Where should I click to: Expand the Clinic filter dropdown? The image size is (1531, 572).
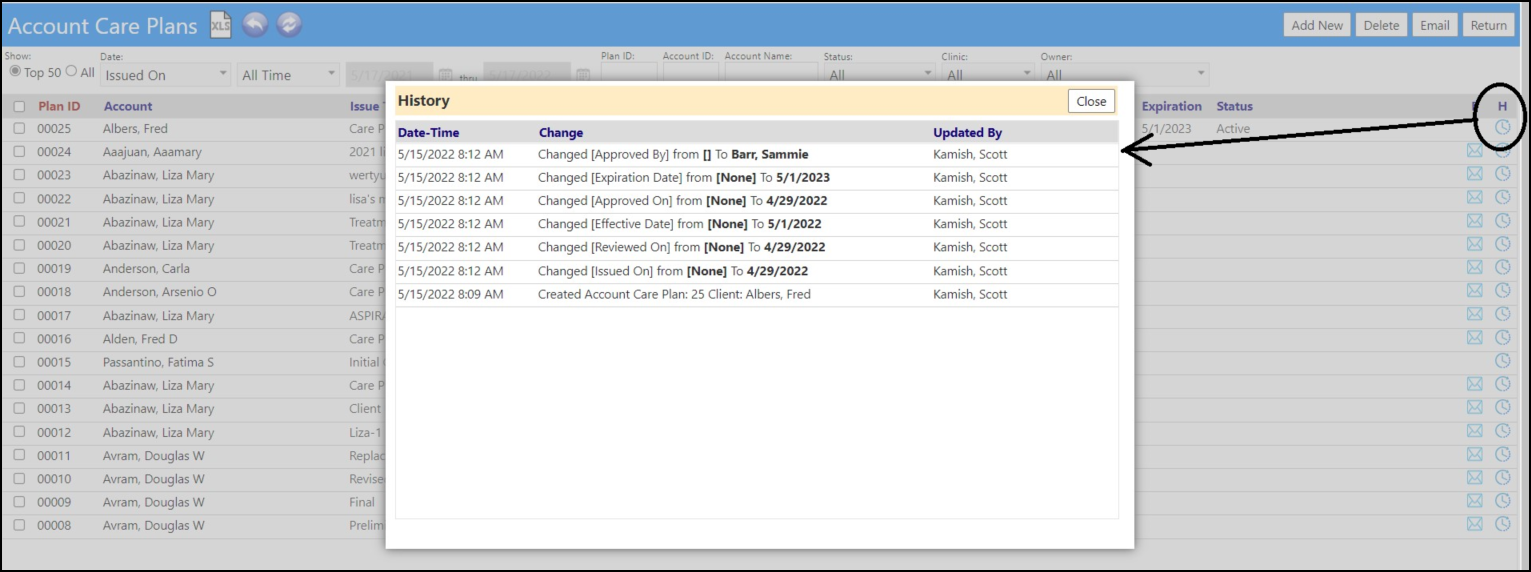[x=987, y=75]
